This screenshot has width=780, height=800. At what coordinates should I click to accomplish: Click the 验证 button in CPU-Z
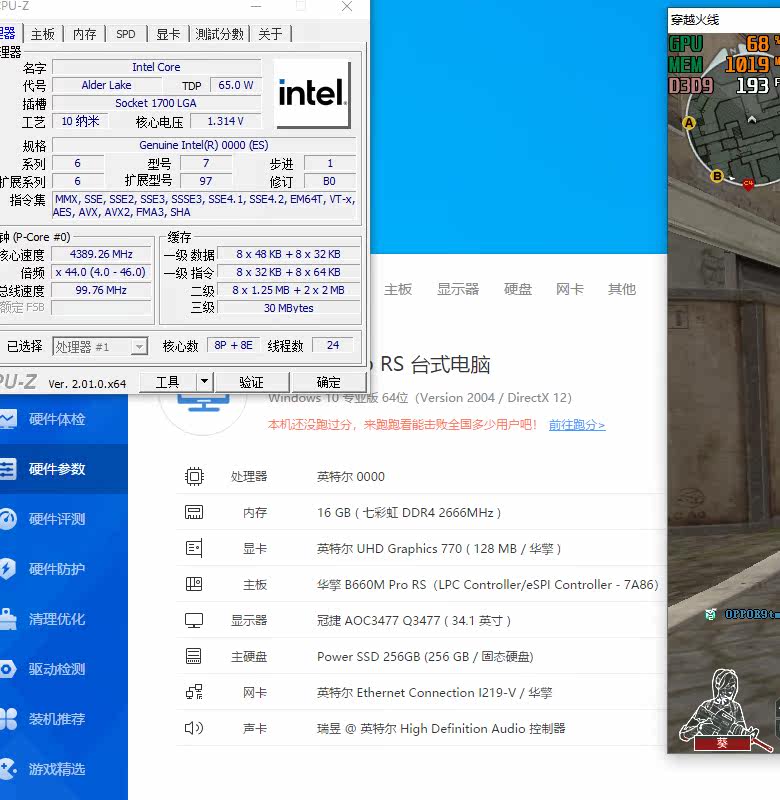251,382
